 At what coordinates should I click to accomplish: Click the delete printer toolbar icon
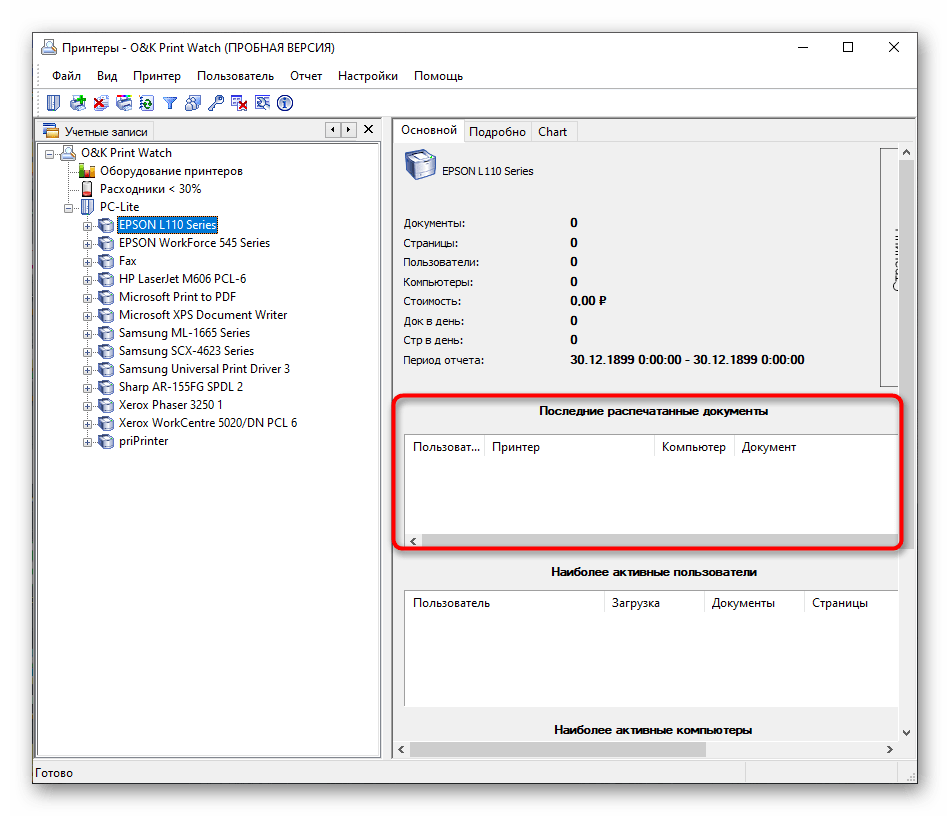click(101, 103)
